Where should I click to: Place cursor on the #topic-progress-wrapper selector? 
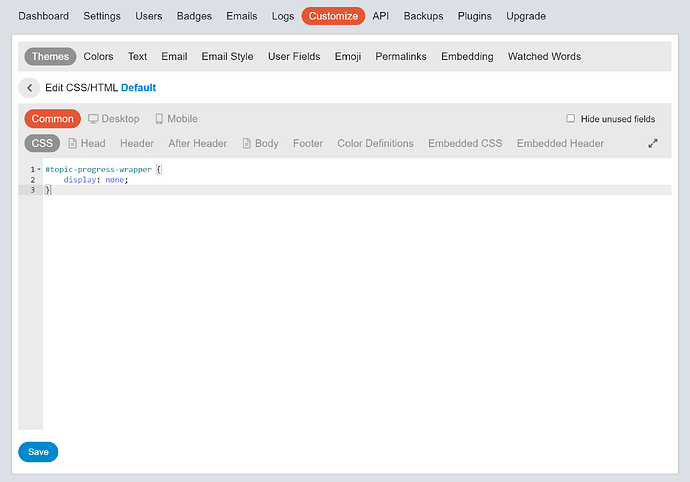pyautogui.click(x=99, y=169)
